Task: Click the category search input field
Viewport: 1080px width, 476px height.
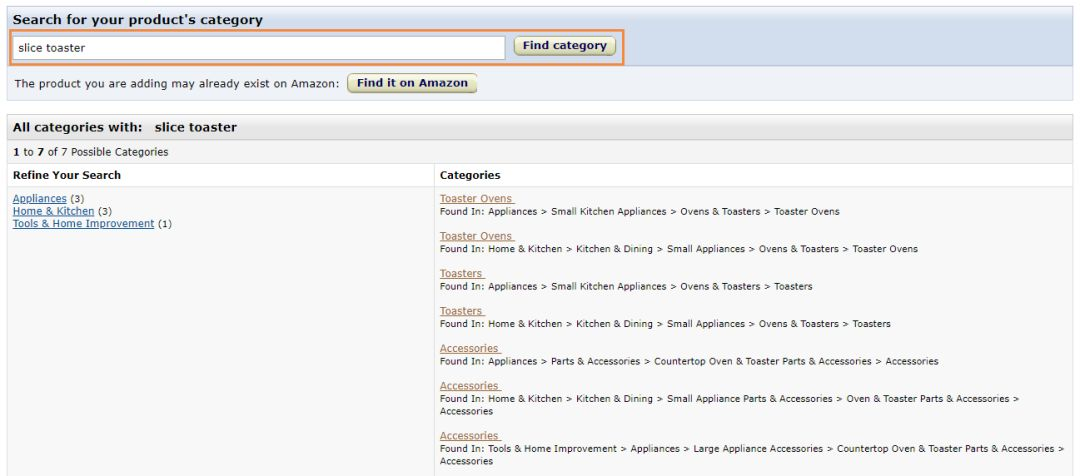Action: pyautogui.click(x=258, y=47)
